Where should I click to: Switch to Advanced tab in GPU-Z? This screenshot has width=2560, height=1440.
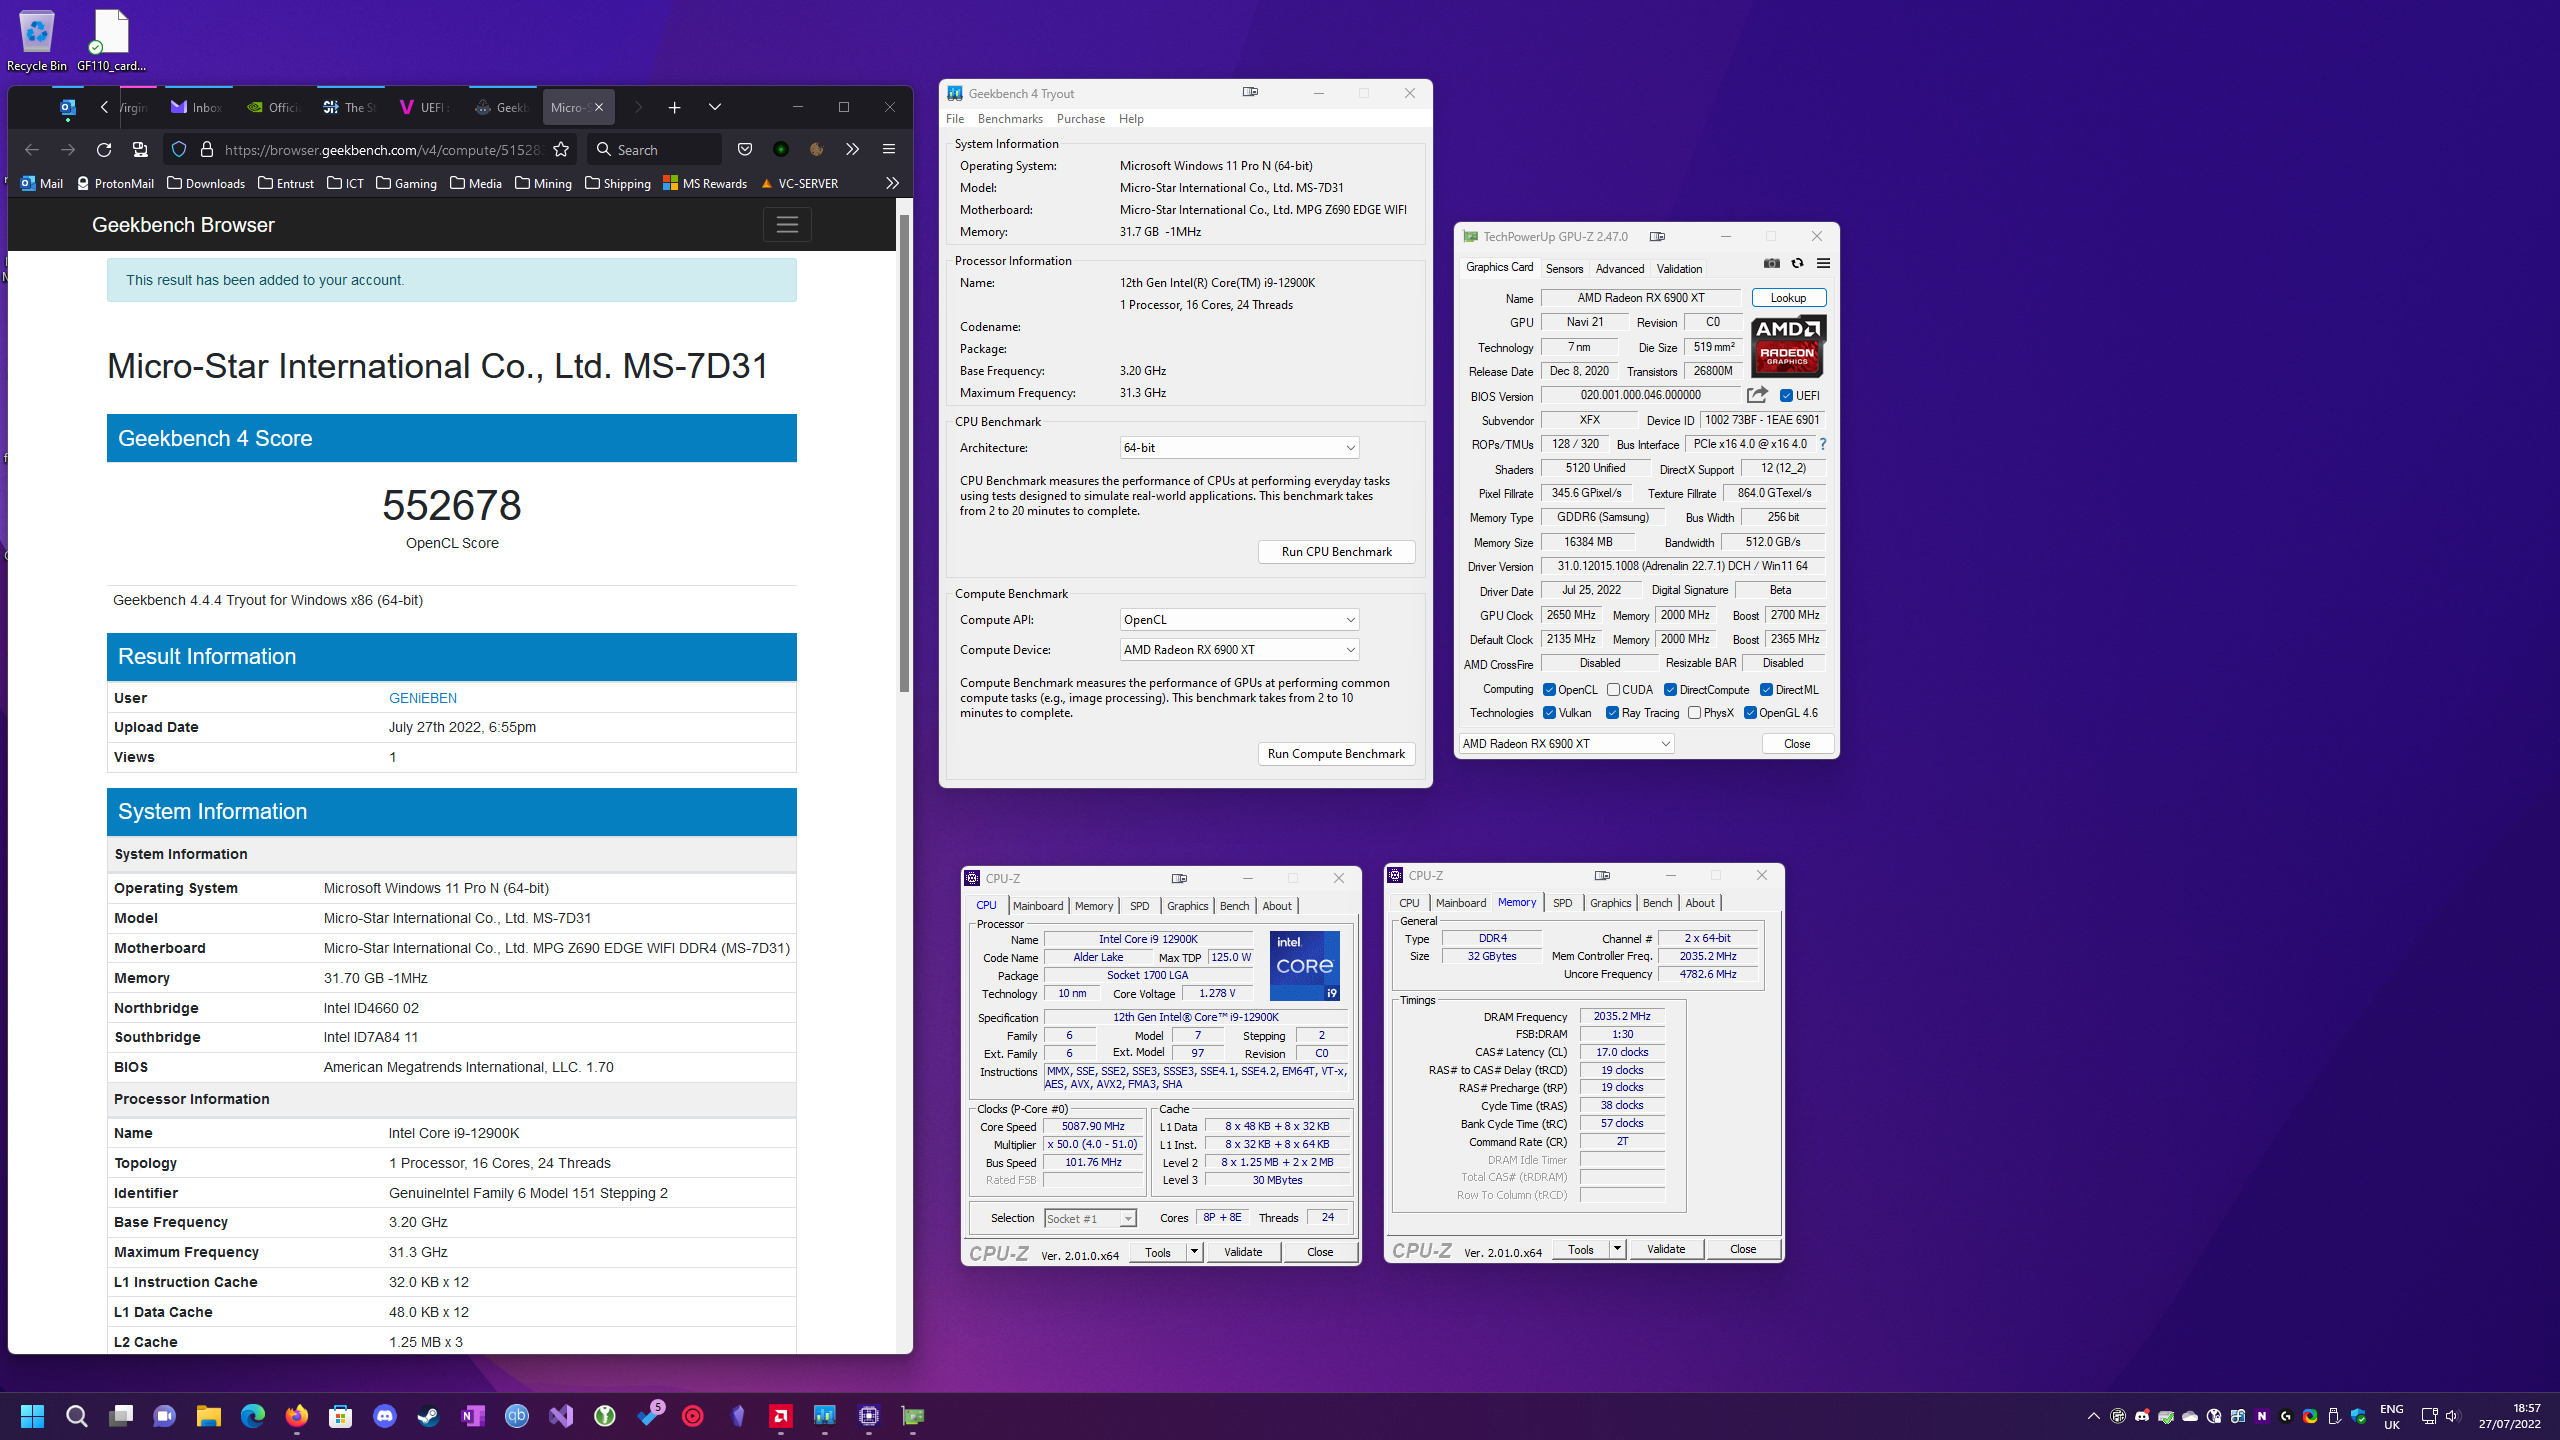(1620, 269)
